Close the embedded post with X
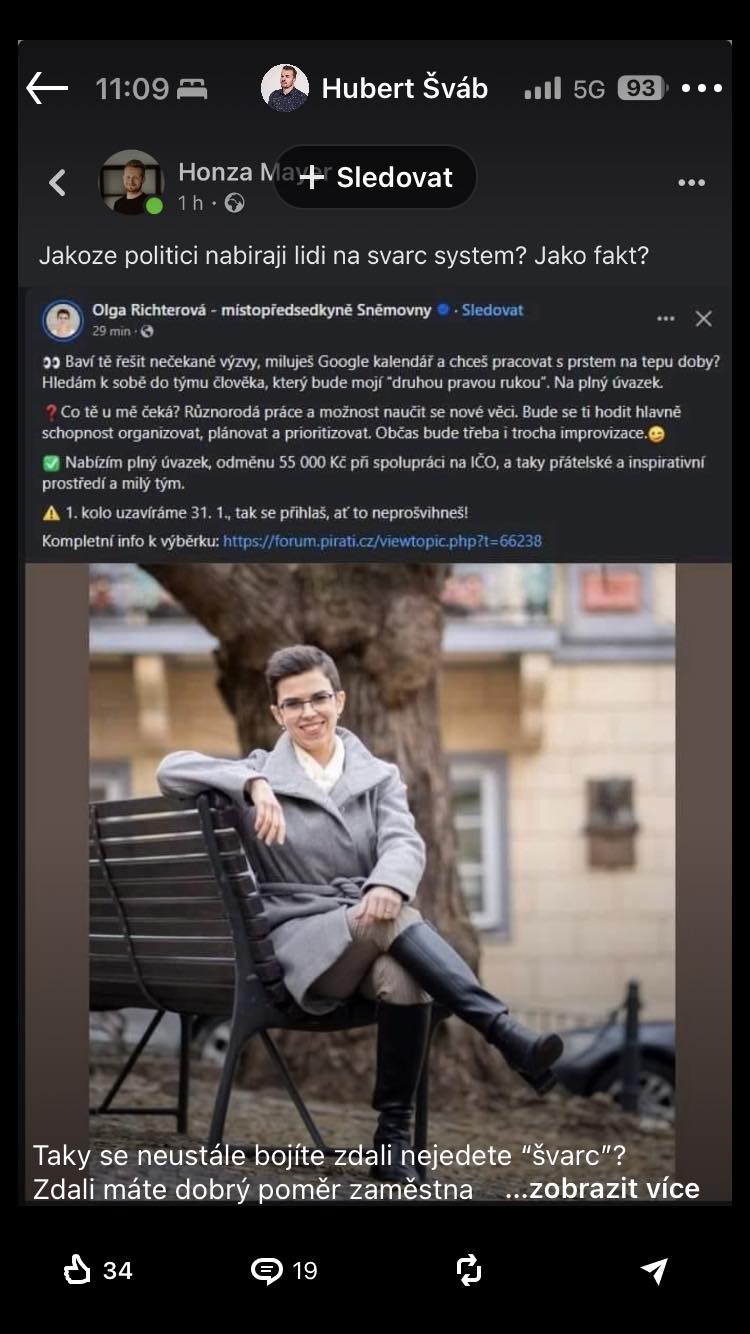 (x=704, y=319)
